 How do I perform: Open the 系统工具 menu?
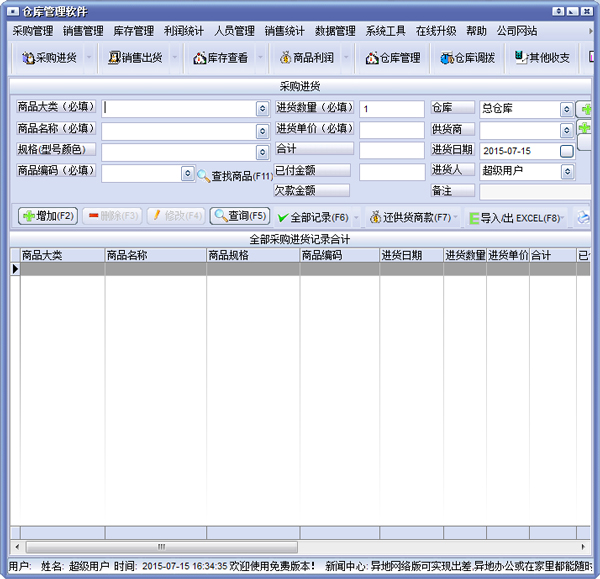[x=385, y=31]
